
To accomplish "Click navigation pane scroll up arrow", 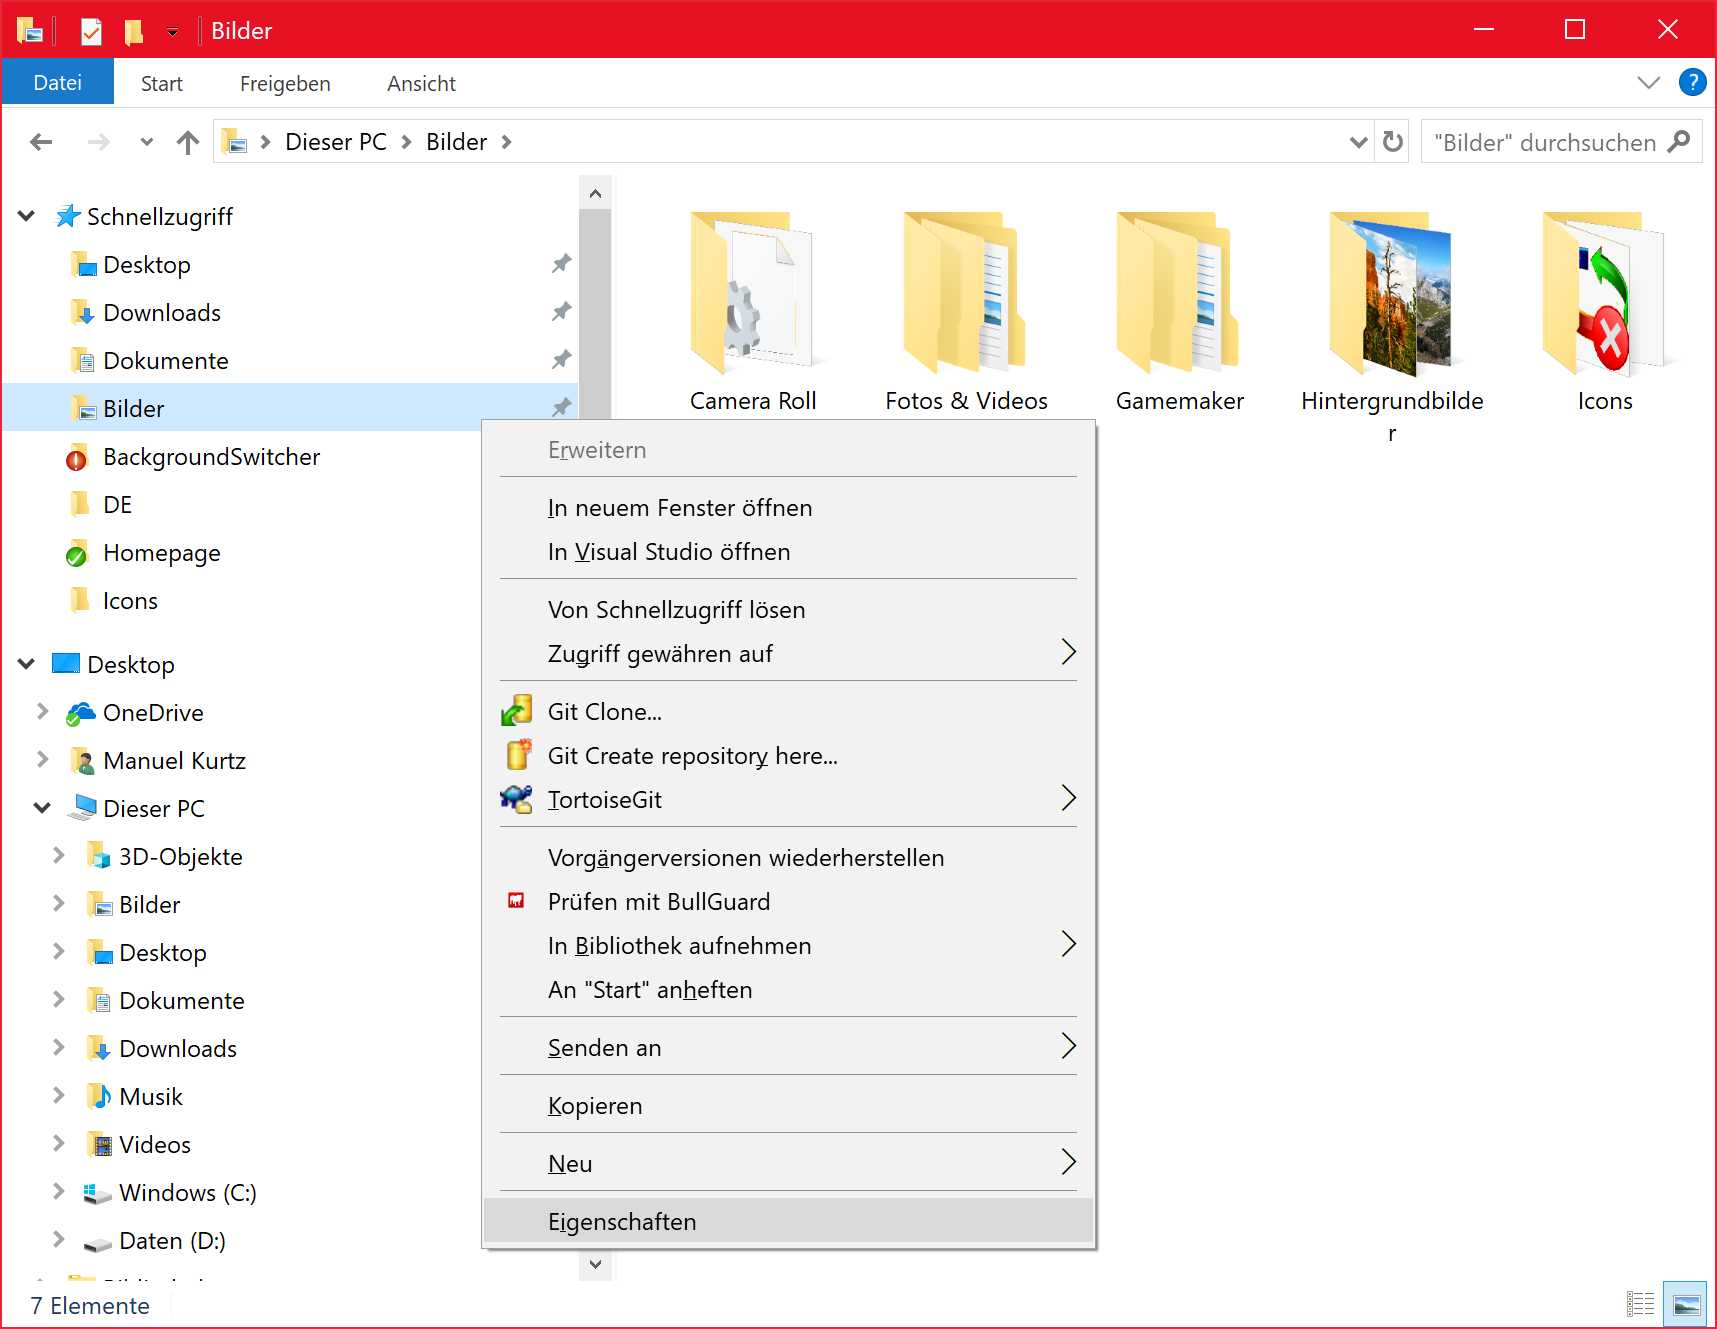I will pos(595,193).
